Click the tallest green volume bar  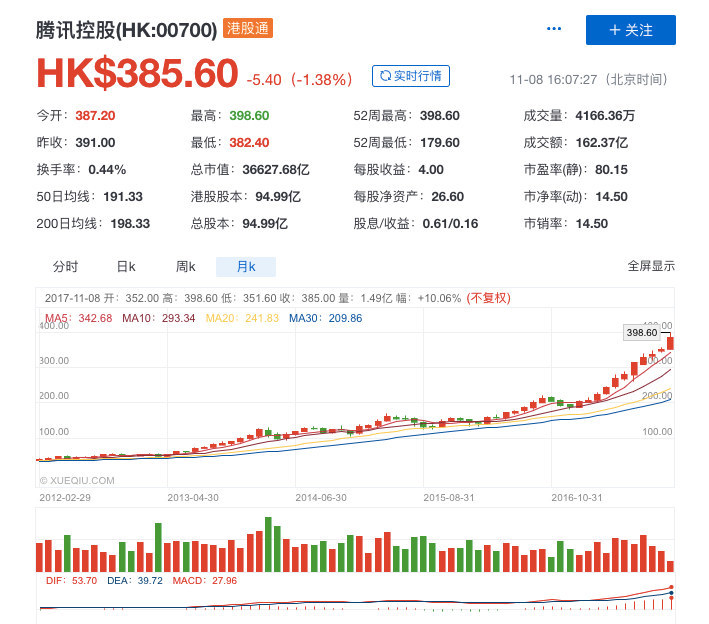268,544
